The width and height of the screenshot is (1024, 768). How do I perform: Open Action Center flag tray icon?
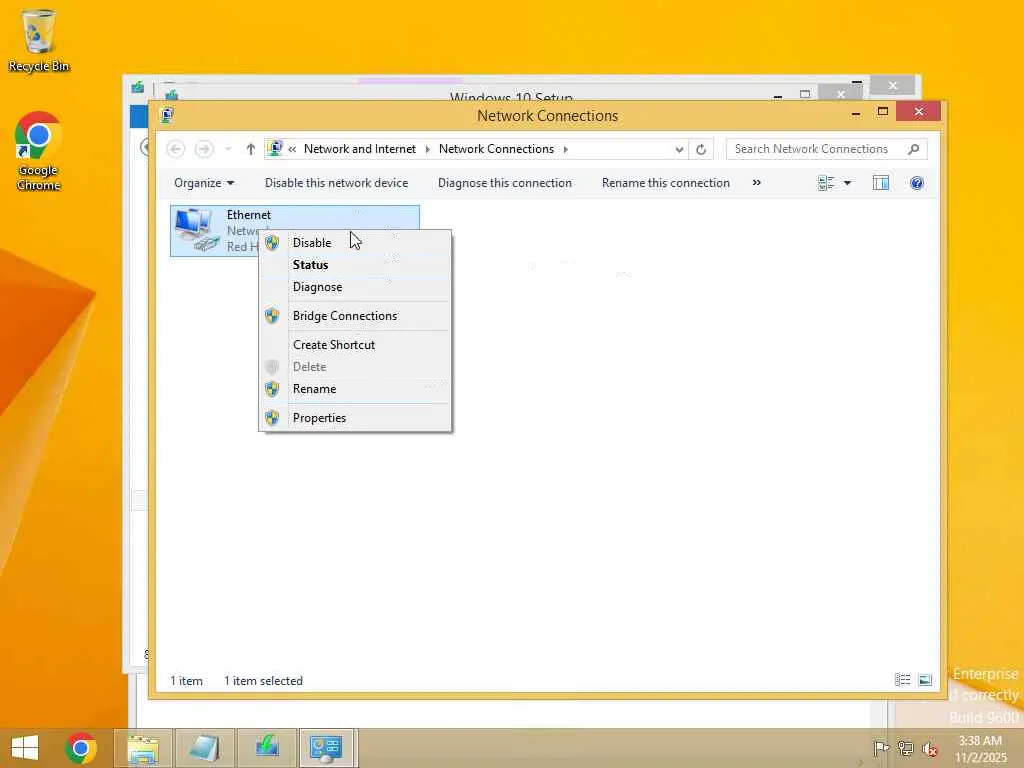pyautogui.click(x=881, y=748)
